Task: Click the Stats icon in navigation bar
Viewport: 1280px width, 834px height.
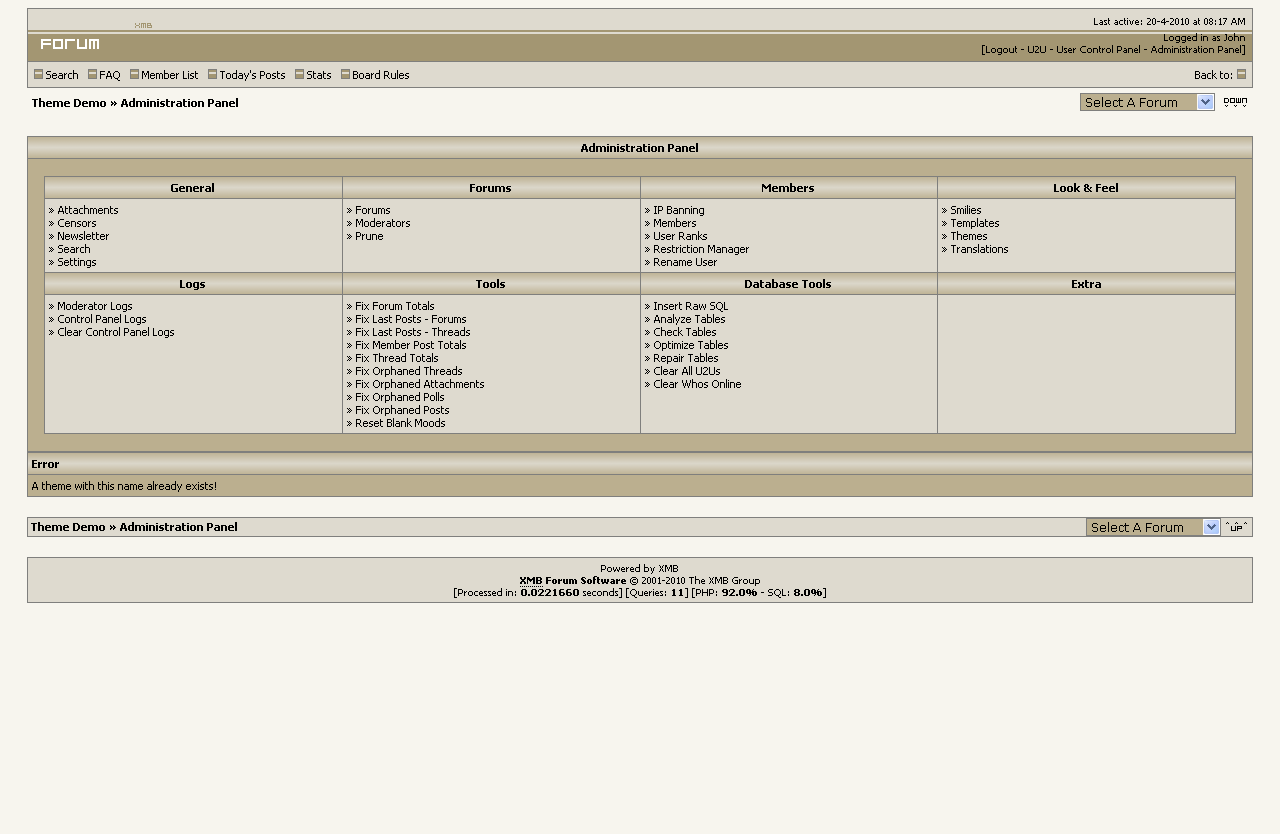Action: coord(299,74)
